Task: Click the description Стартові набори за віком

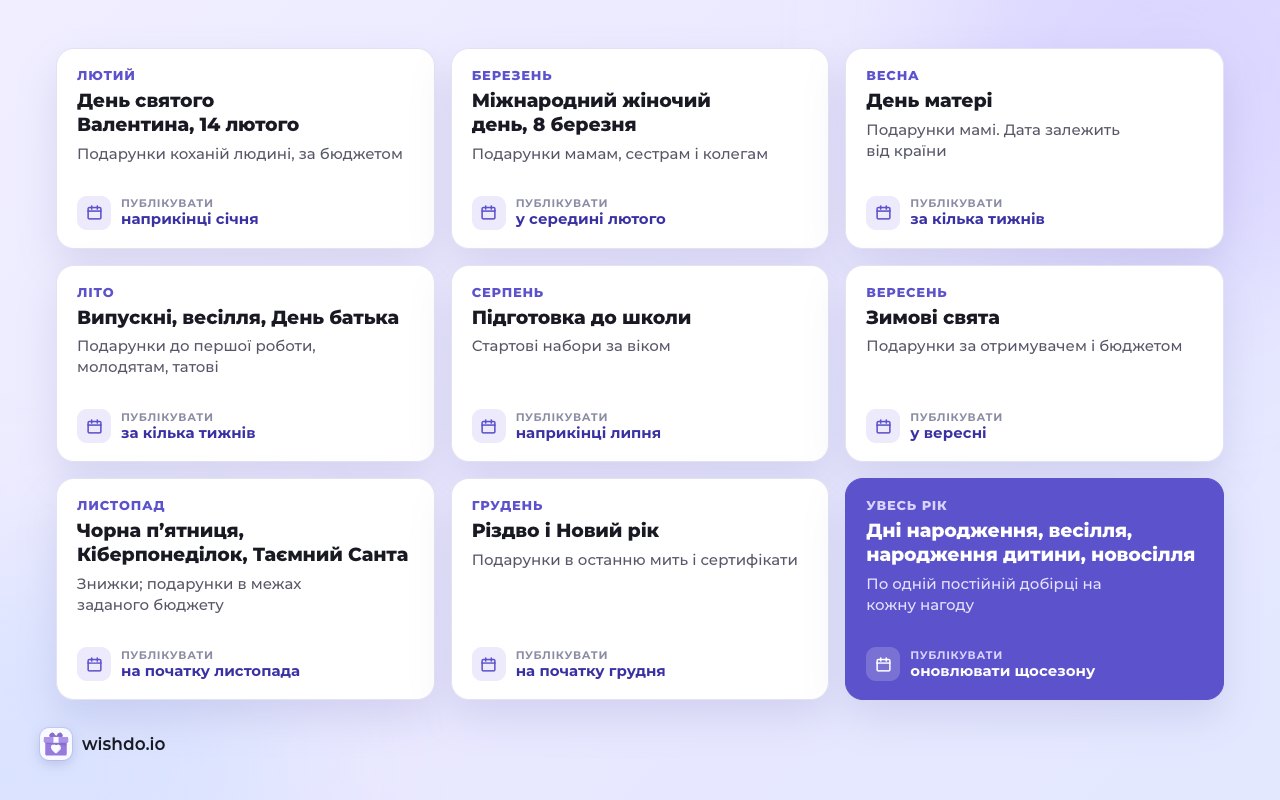Action: [x=571, y=346]
